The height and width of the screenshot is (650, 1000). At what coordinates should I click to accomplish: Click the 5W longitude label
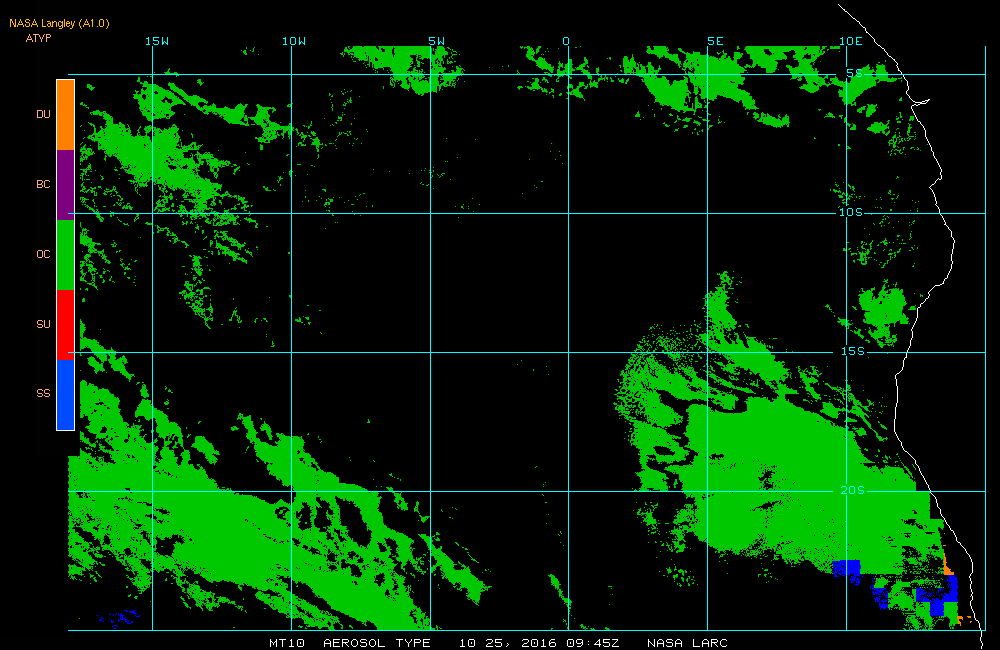pyautogui.click(x=437, y=41)
